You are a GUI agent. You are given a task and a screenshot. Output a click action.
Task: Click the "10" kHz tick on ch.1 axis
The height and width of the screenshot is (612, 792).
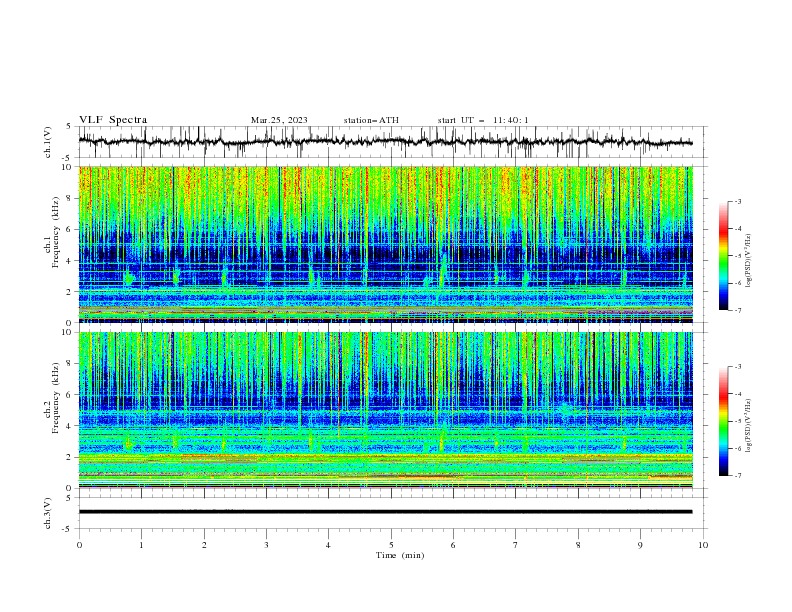tap(66, 167)
